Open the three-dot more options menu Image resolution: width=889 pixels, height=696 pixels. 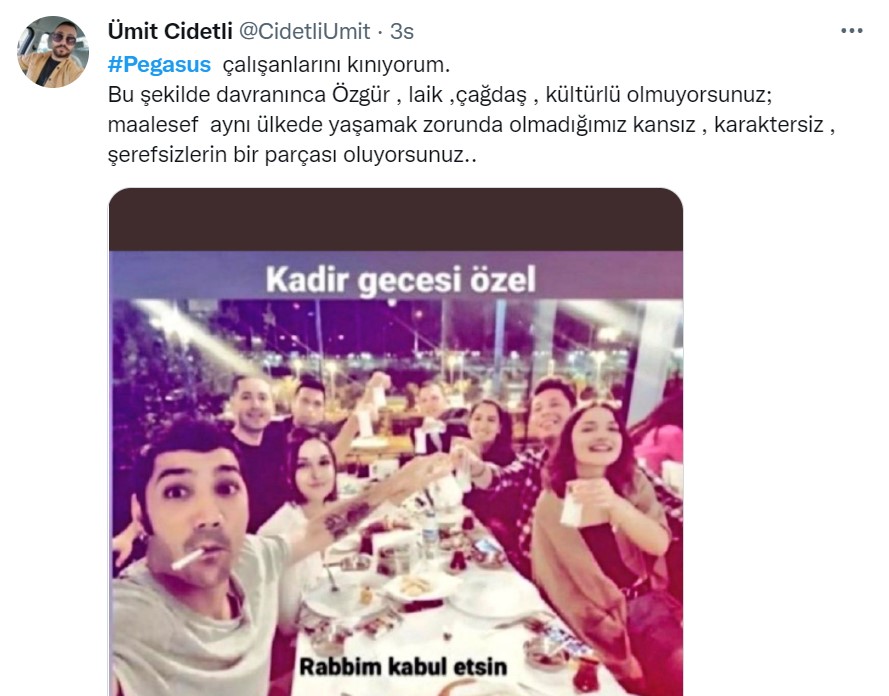point(852,31)
